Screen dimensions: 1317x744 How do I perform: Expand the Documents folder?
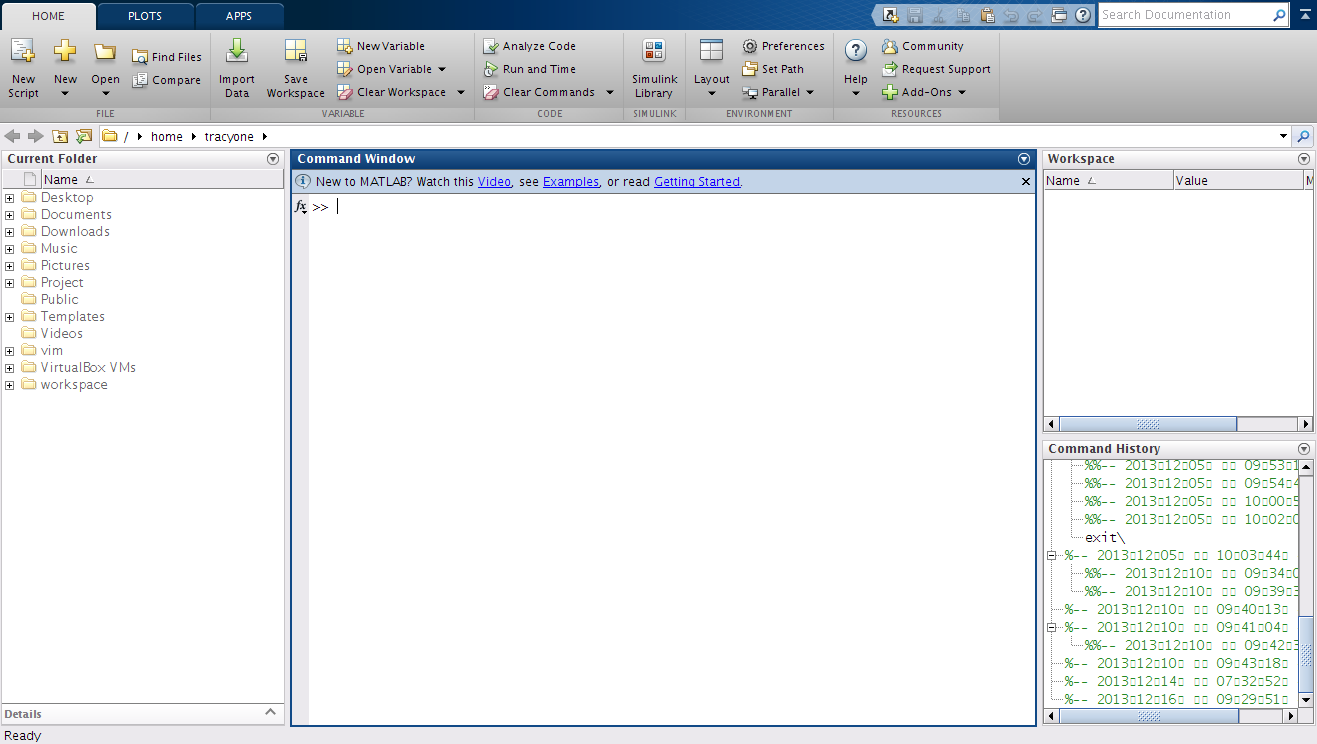[9, 215]
